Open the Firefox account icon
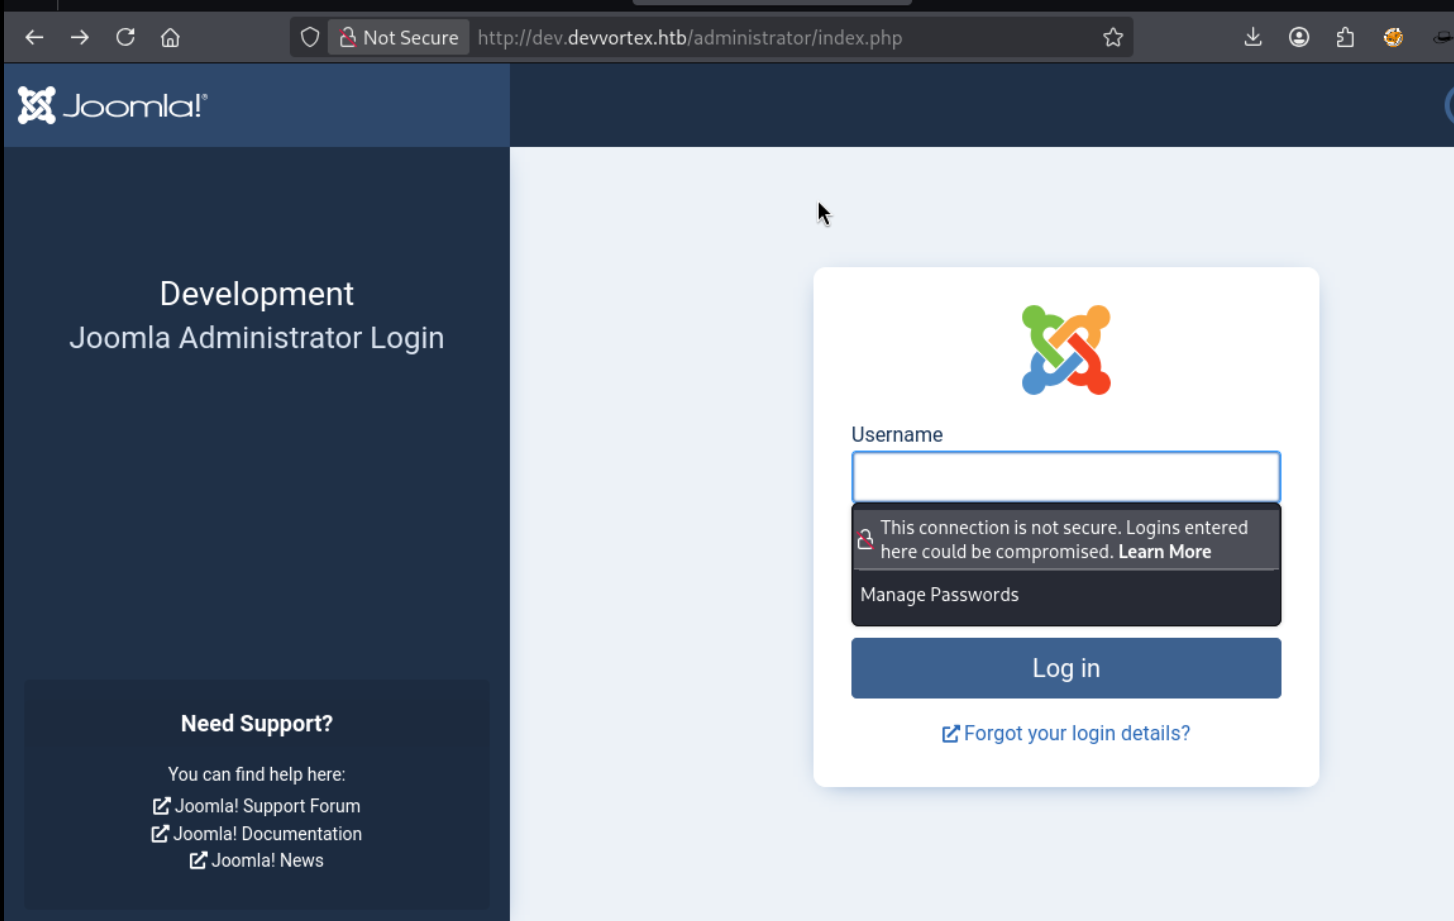This screenshot has height=921, width=1454. [x=1299, y=38]
